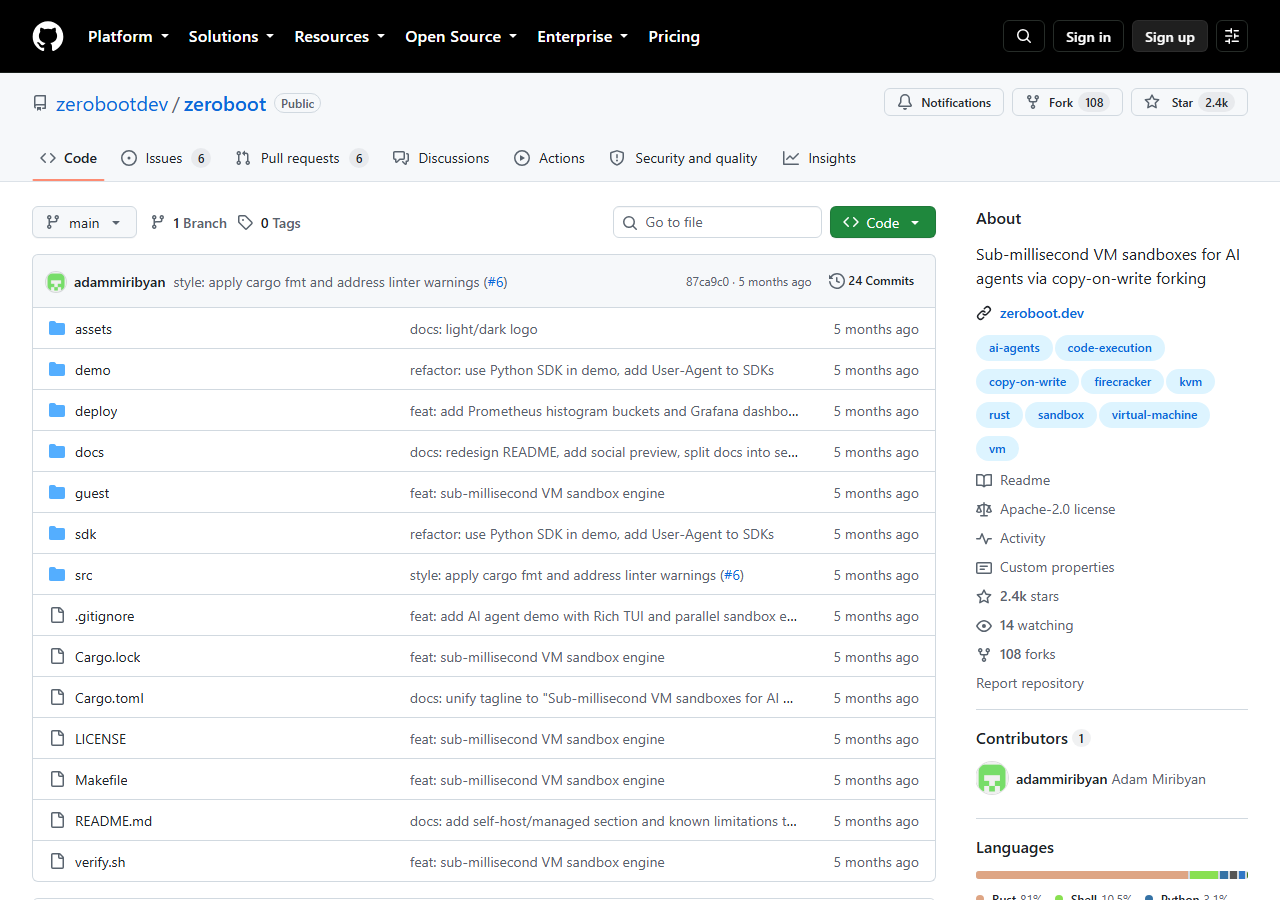Screen dimensions: 1280x900
Task: Click the Sign up button
Action: 1170,36
